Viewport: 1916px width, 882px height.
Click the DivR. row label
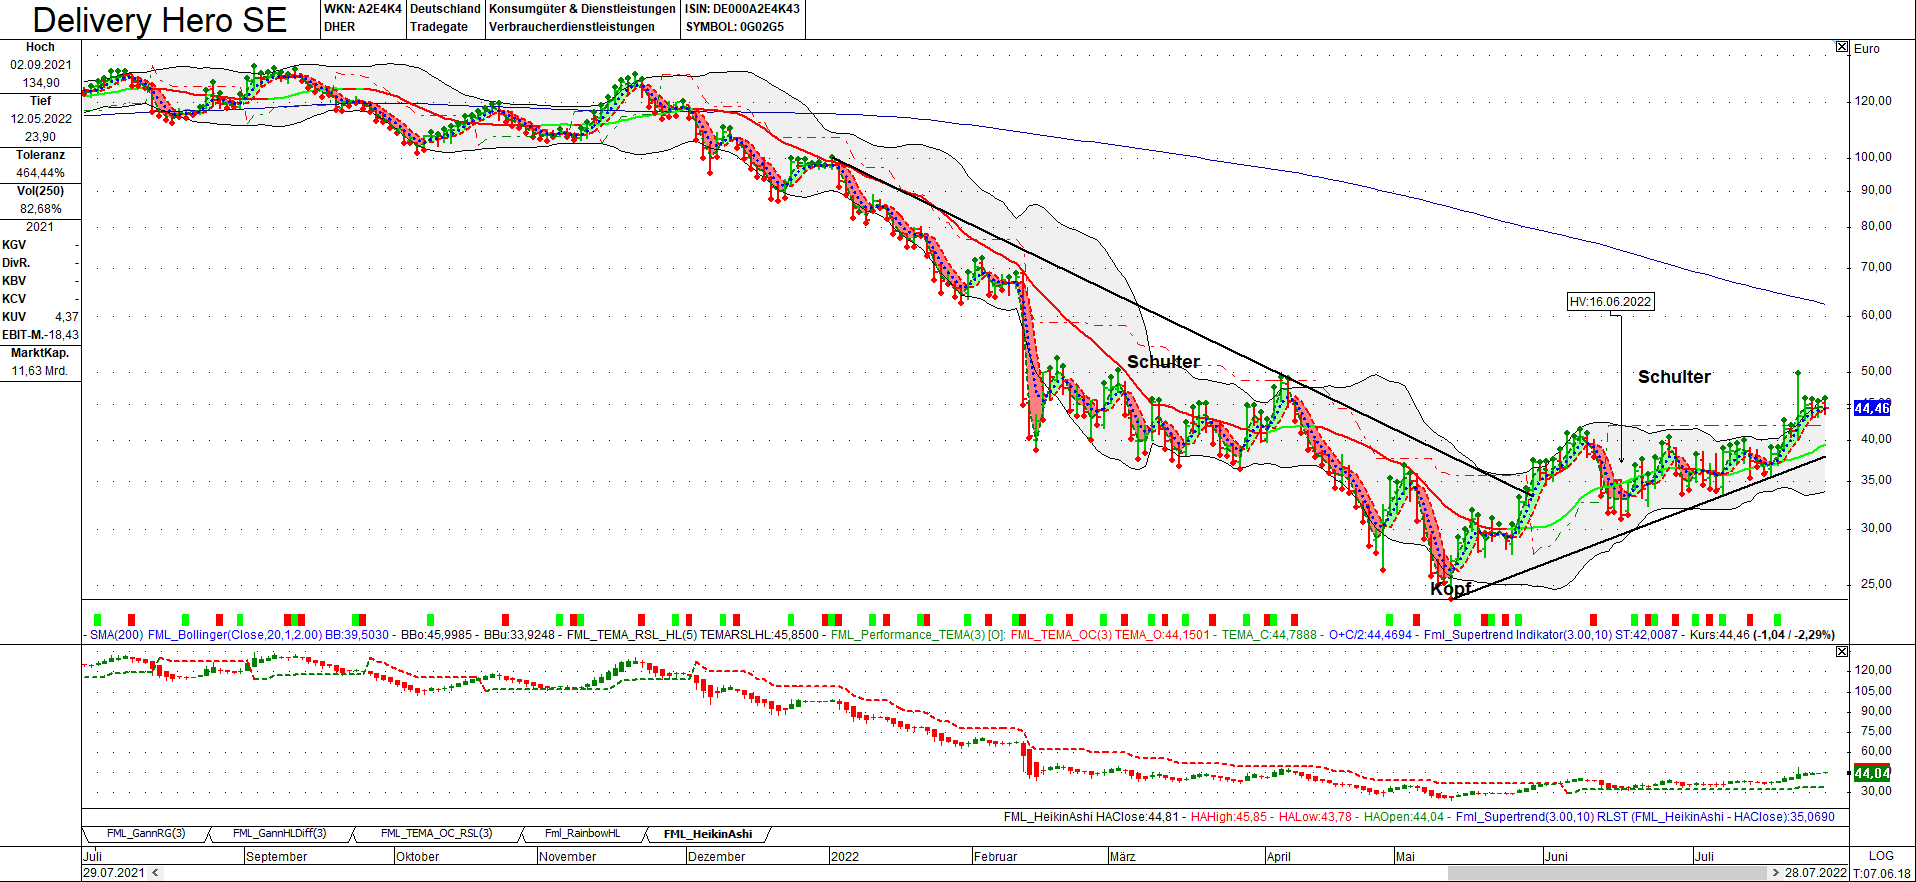pos(16,263)
